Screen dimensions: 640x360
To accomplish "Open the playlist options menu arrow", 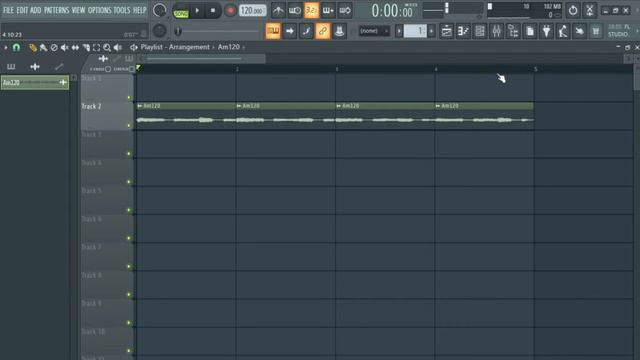I will [x=6, y=48].
